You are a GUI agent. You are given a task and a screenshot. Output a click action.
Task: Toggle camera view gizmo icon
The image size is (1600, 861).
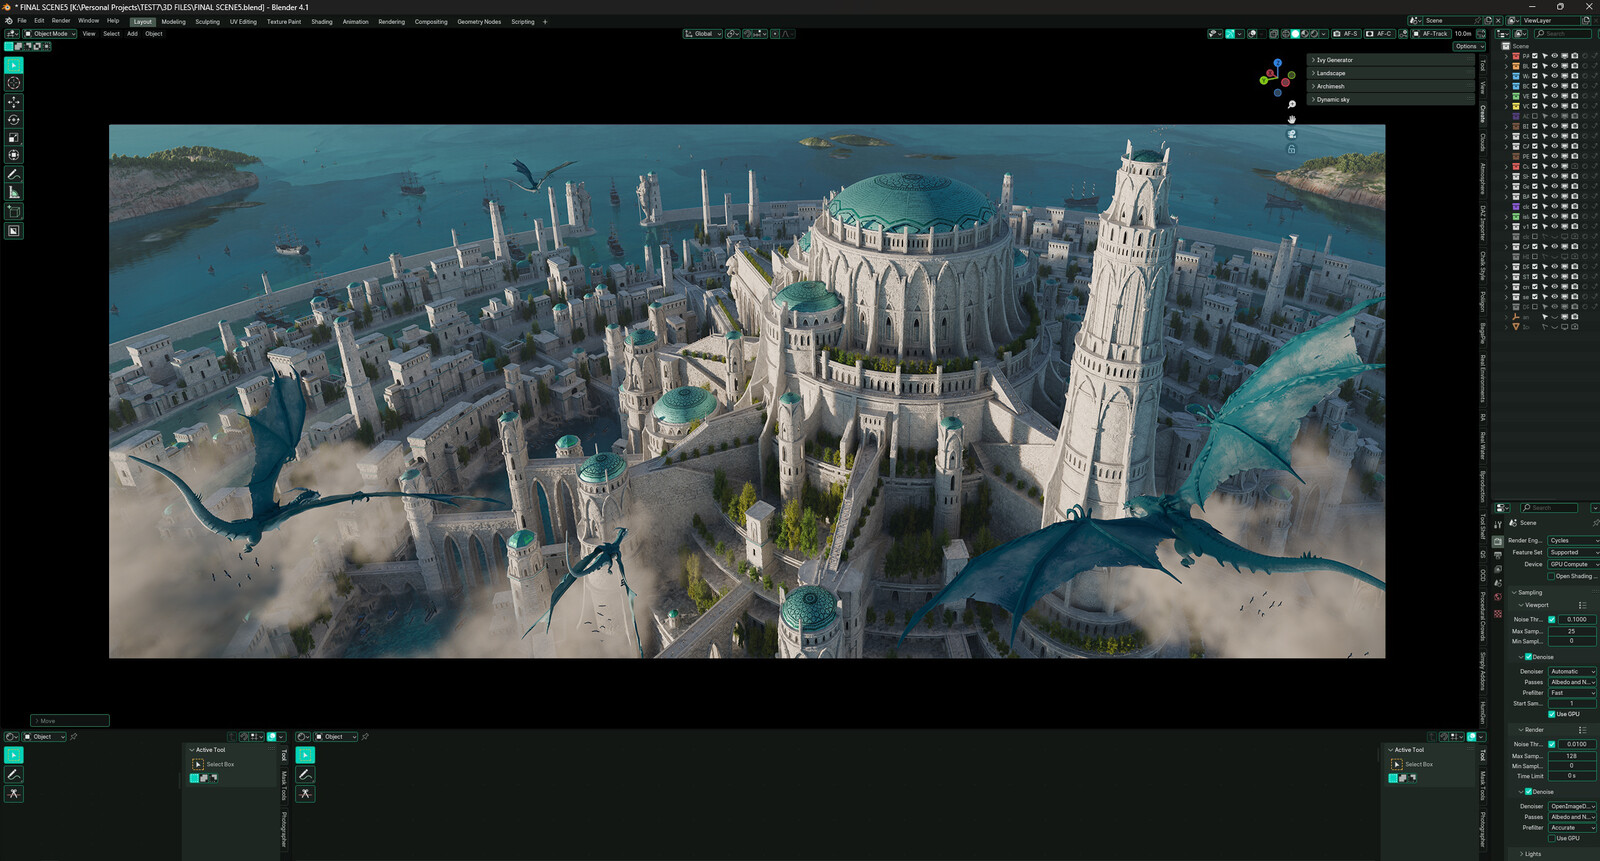pyautogui.click(x=1291, y=134)
